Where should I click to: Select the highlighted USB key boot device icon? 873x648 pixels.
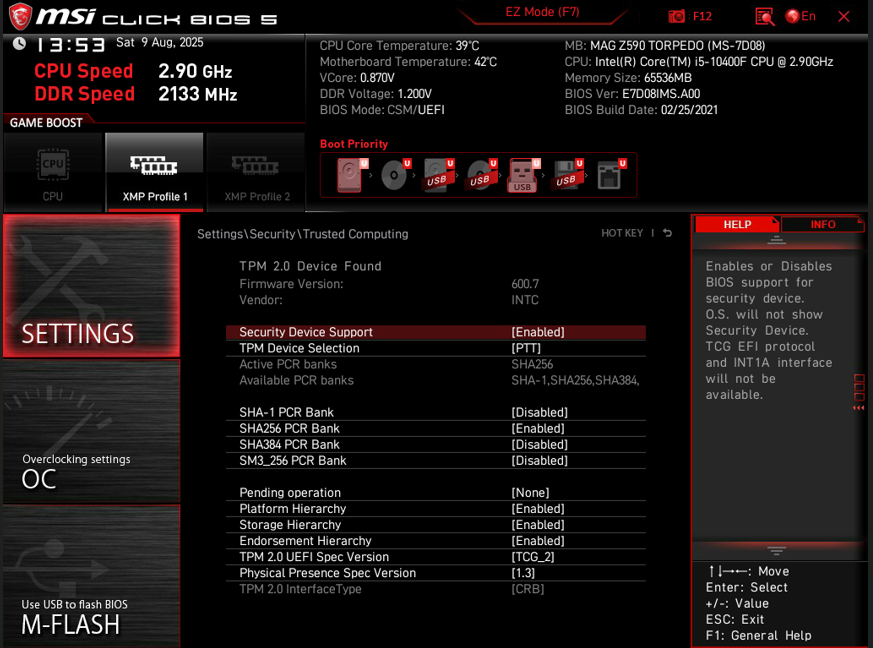pos(523,175)
